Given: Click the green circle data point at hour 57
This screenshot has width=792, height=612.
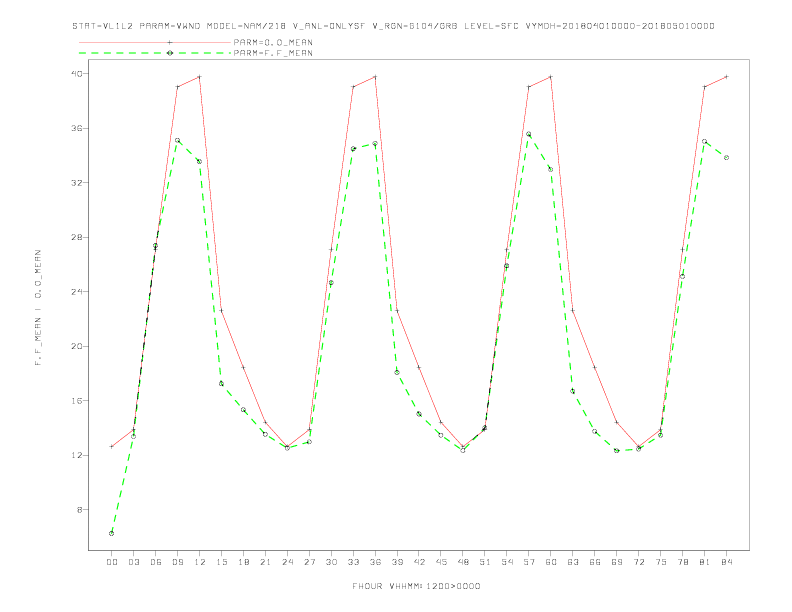Looking at the screenshot, I should click(529, 134).
